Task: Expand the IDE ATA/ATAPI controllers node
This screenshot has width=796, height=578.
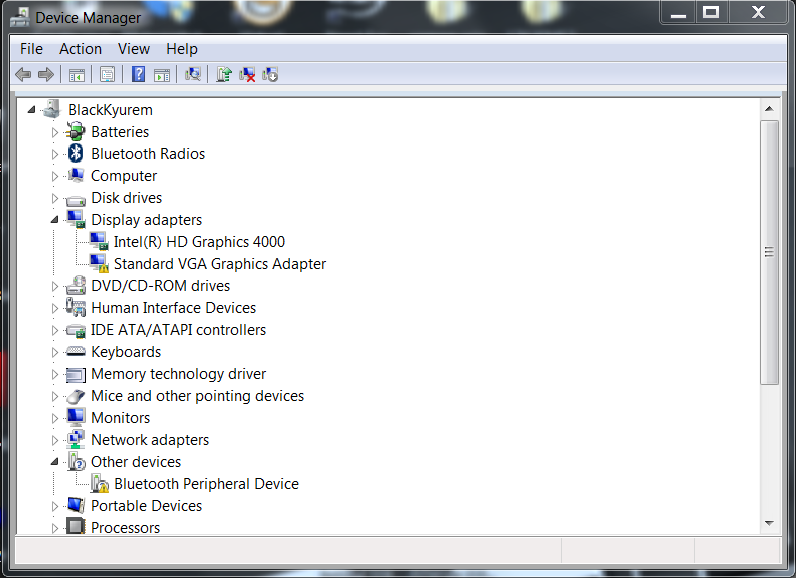Action: [55, 330]
